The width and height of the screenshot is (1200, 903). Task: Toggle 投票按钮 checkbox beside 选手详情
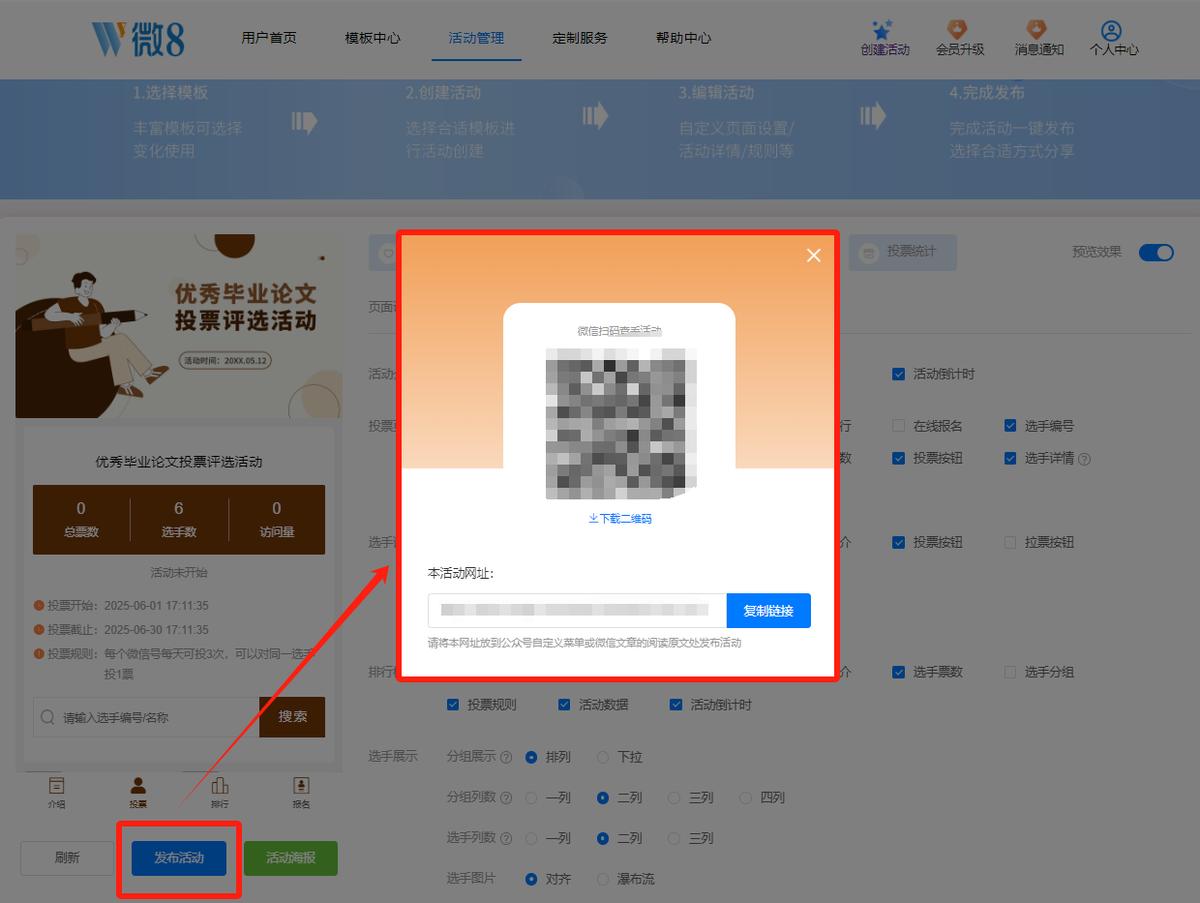(899, 459)
